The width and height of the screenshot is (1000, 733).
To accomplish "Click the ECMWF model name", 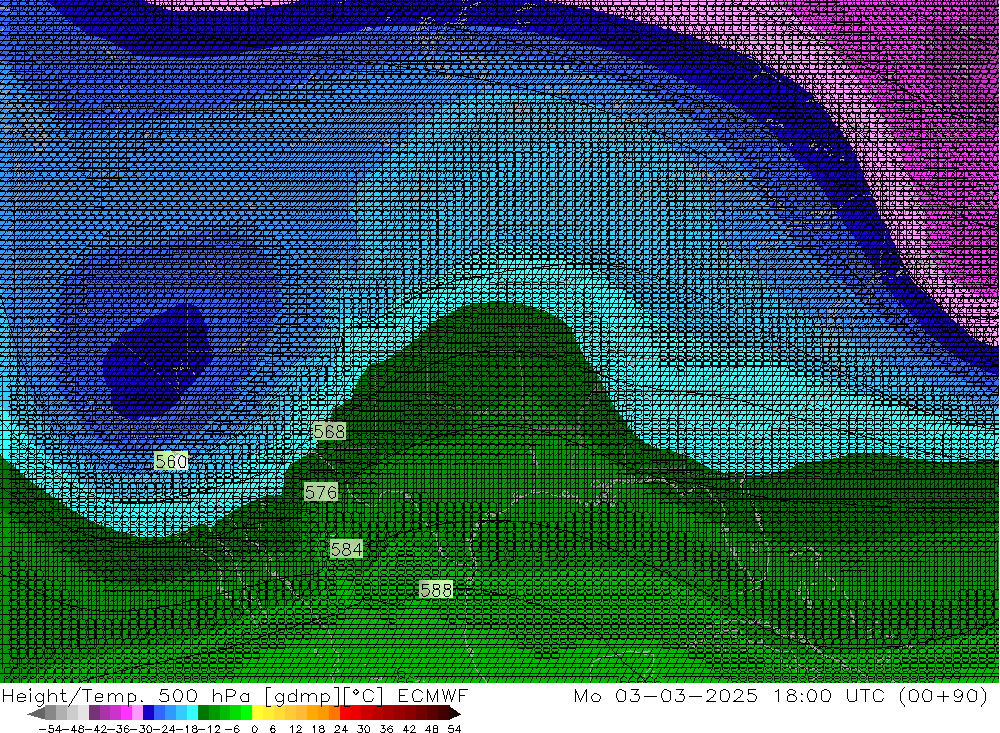I will click(432, 695).
